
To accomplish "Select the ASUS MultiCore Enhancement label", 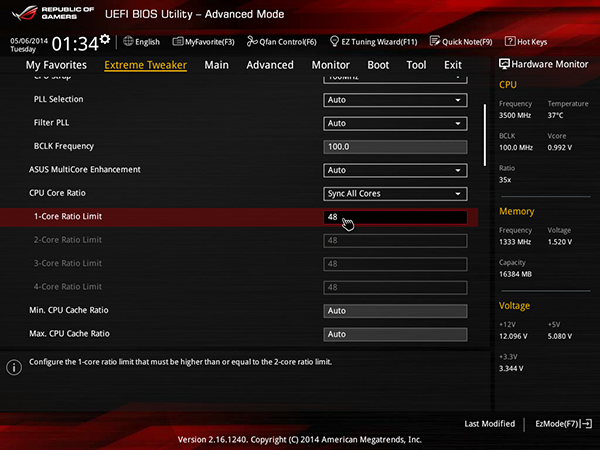I will [85, 170].
